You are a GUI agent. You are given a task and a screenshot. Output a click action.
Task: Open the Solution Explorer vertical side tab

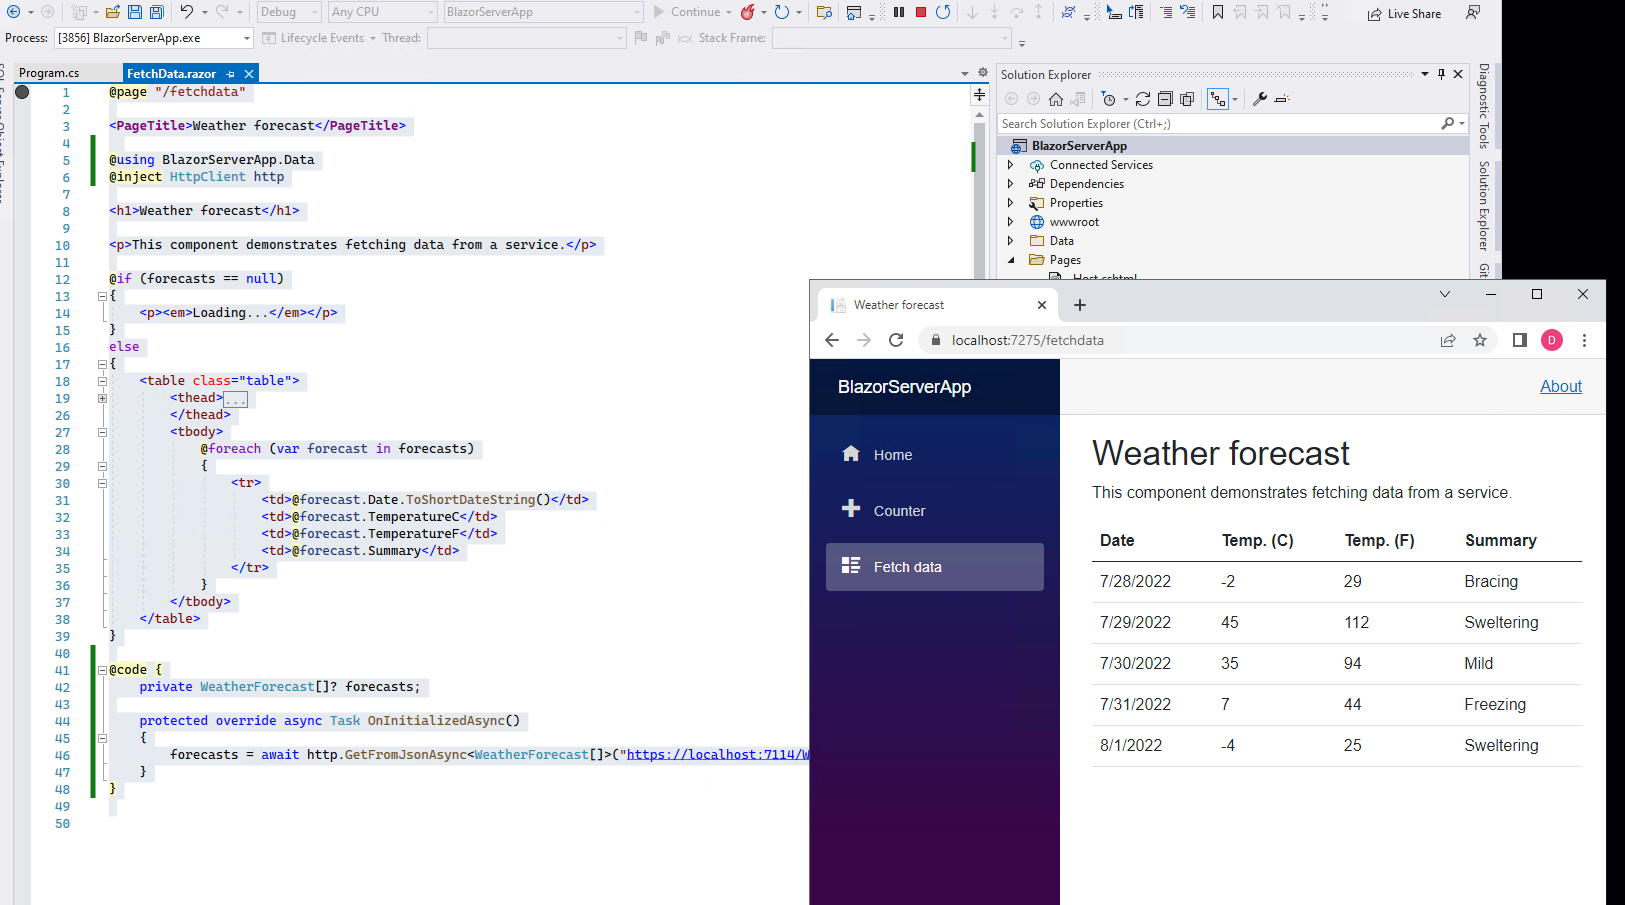[x=1484, y=206]
